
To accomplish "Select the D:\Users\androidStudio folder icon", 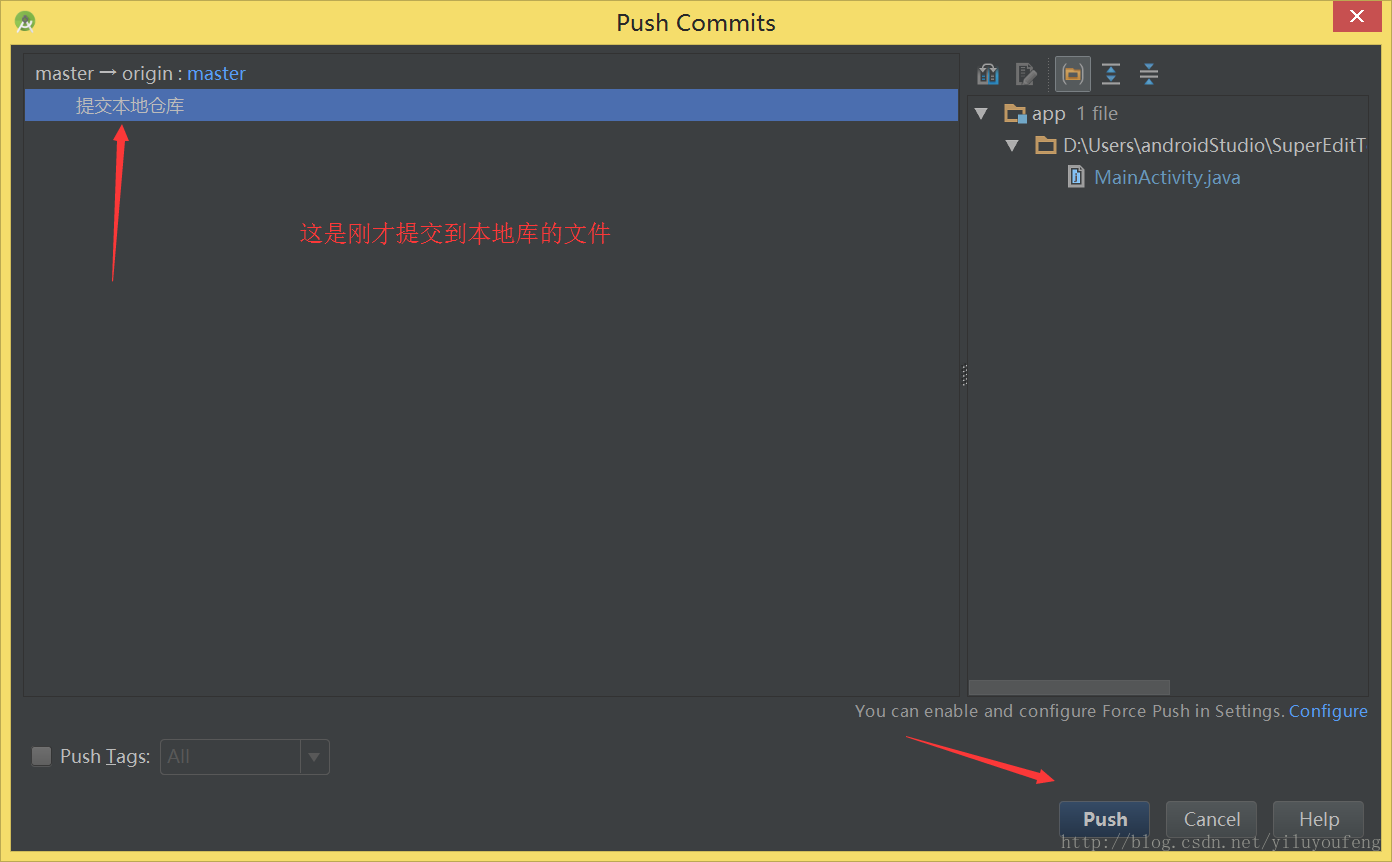I will pos(1046,146).
